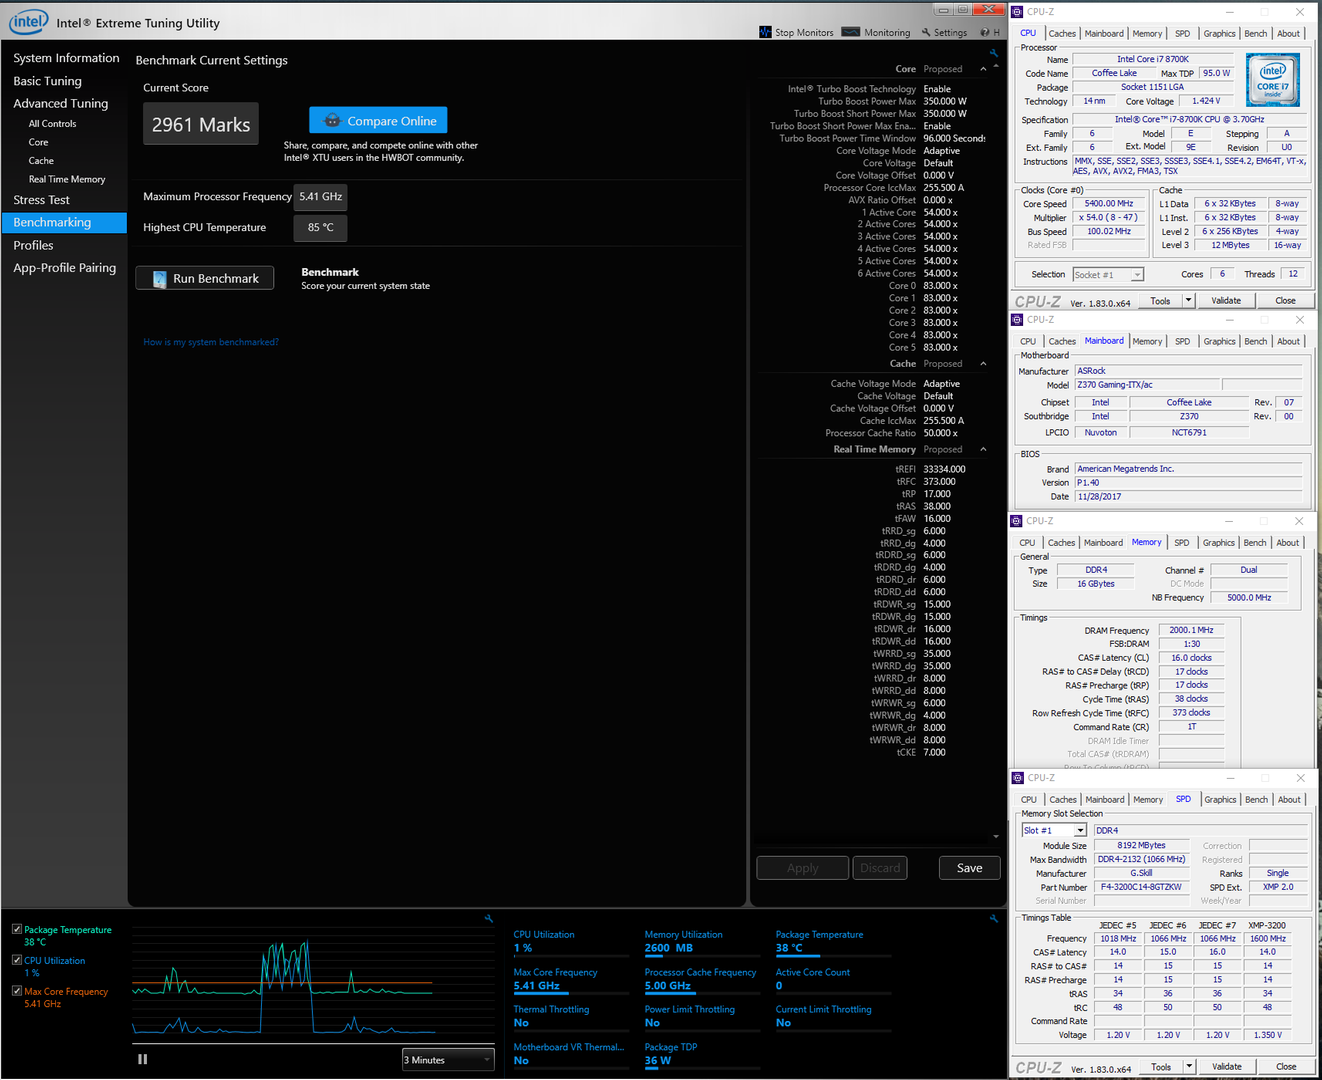Open the 3 Minutes time range dropdown

448,1060
